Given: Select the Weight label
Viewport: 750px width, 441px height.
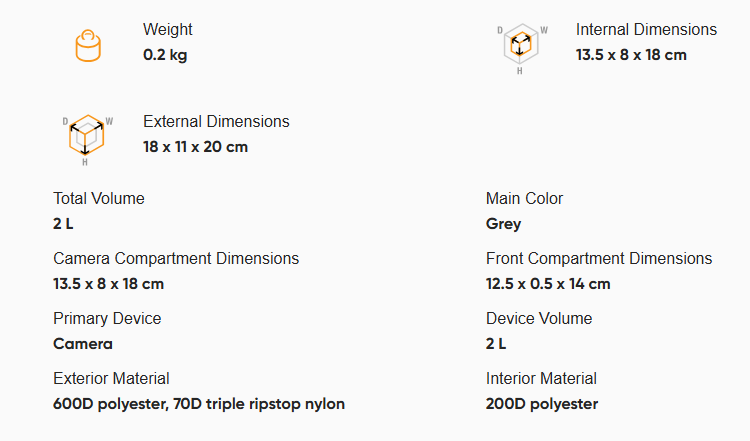Looking at the screenshot, I should (167, 30).
